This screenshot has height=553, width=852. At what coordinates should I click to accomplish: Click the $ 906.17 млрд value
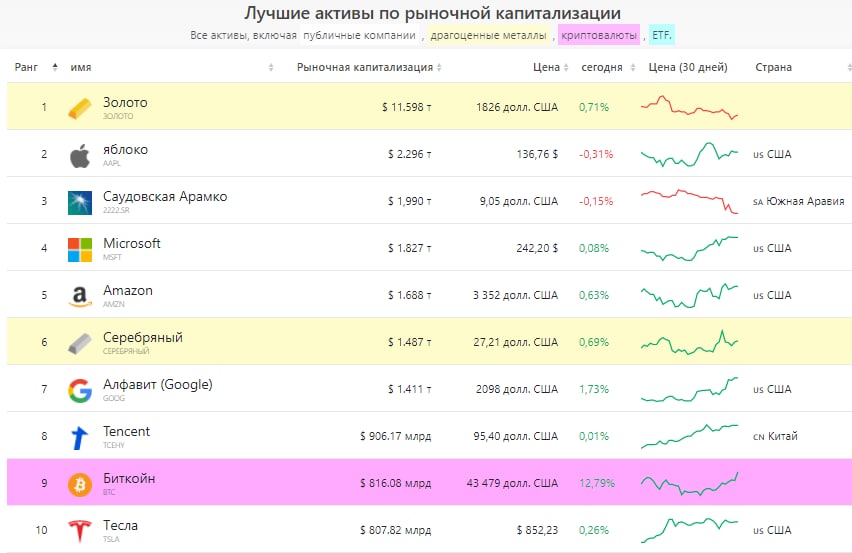pyautogui.click(x=396, y=436)
